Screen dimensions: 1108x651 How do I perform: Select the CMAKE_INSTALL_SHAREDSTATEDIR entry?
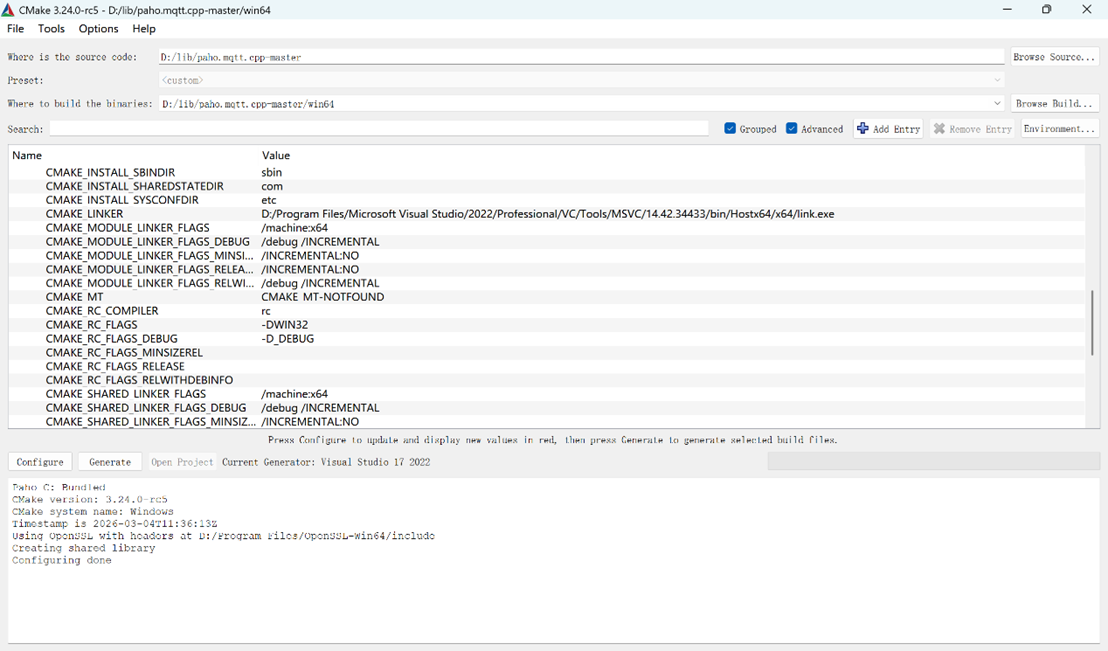134,187
